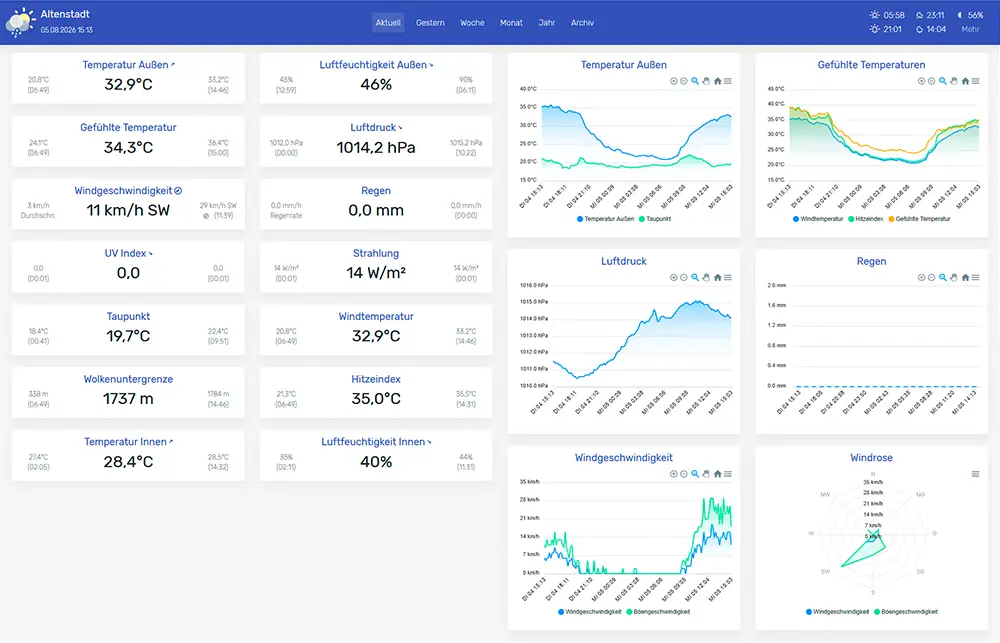Click the moon phase icon beside 56%
This screenshot has width=1000, height=643.
(959, 15)
